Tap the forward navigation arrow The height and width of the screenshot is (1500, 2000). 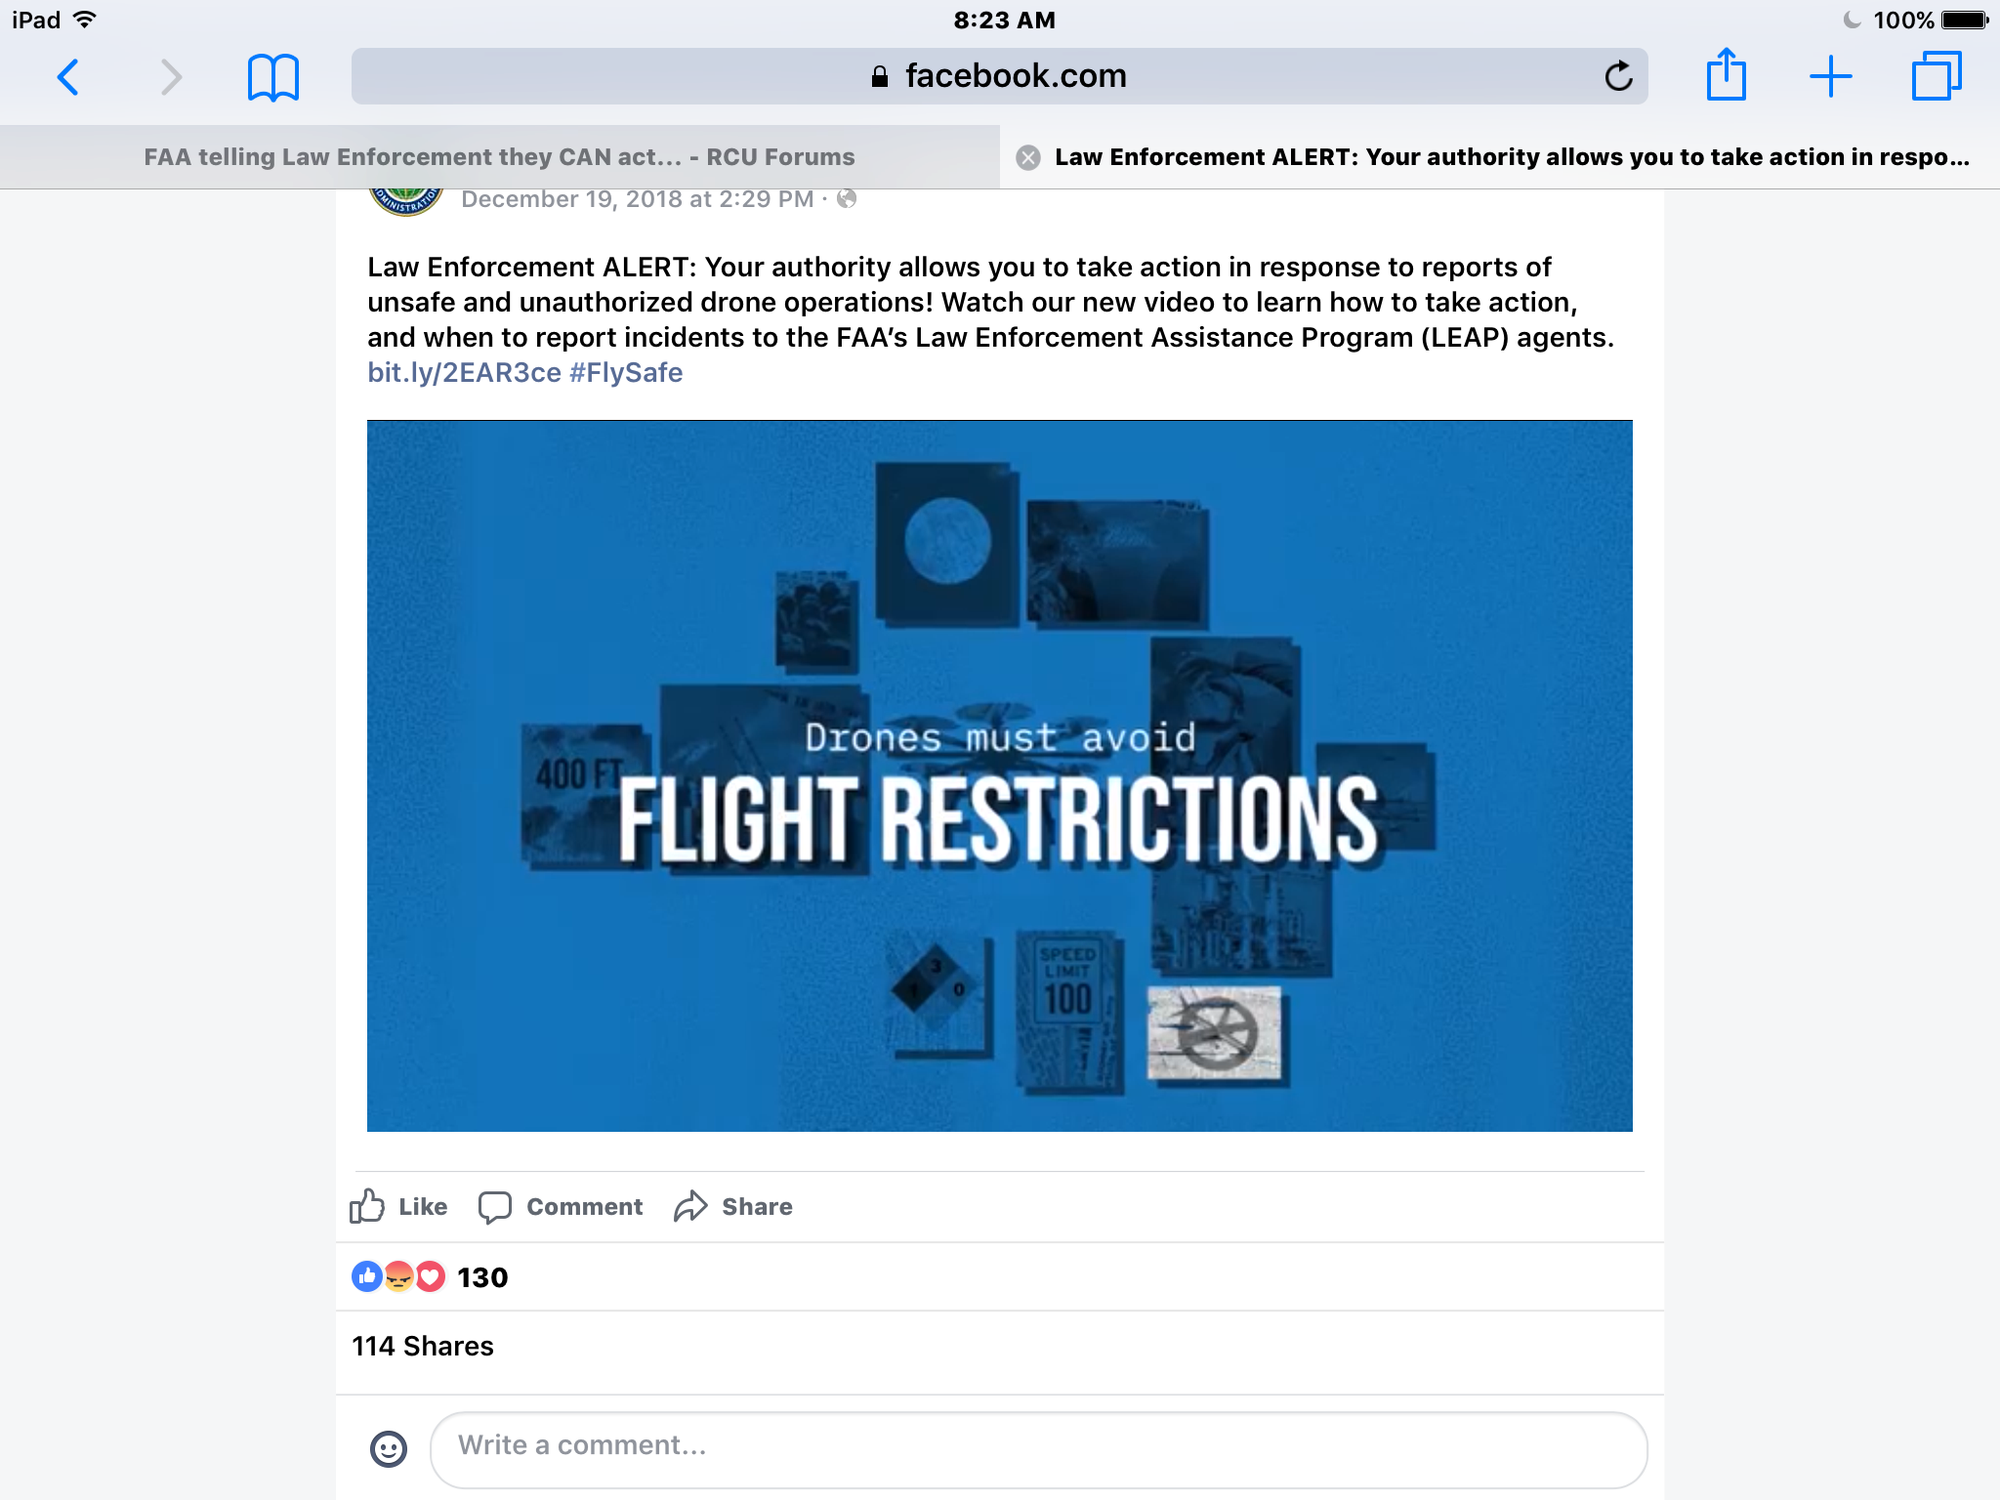tap(172, 77)
